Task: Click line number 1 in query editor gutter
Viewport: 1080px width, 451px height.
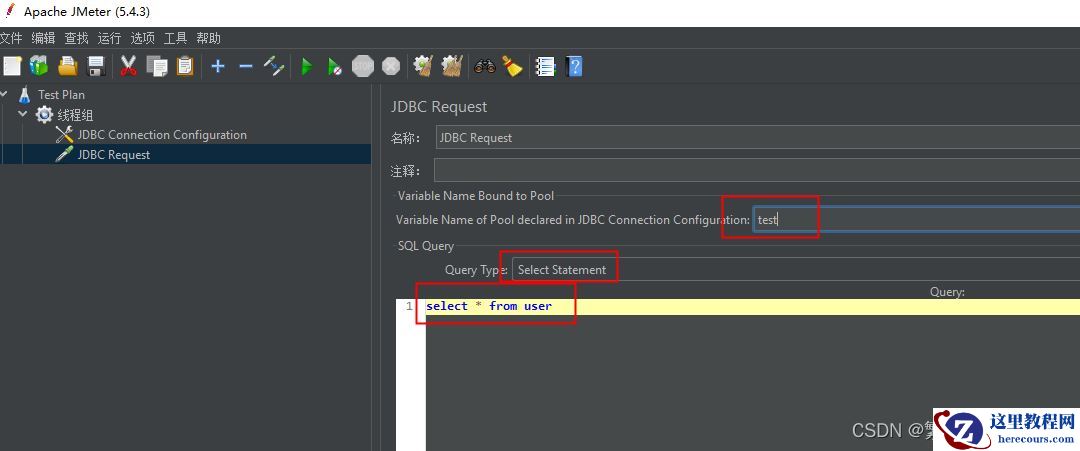Action: click(409, 306)
